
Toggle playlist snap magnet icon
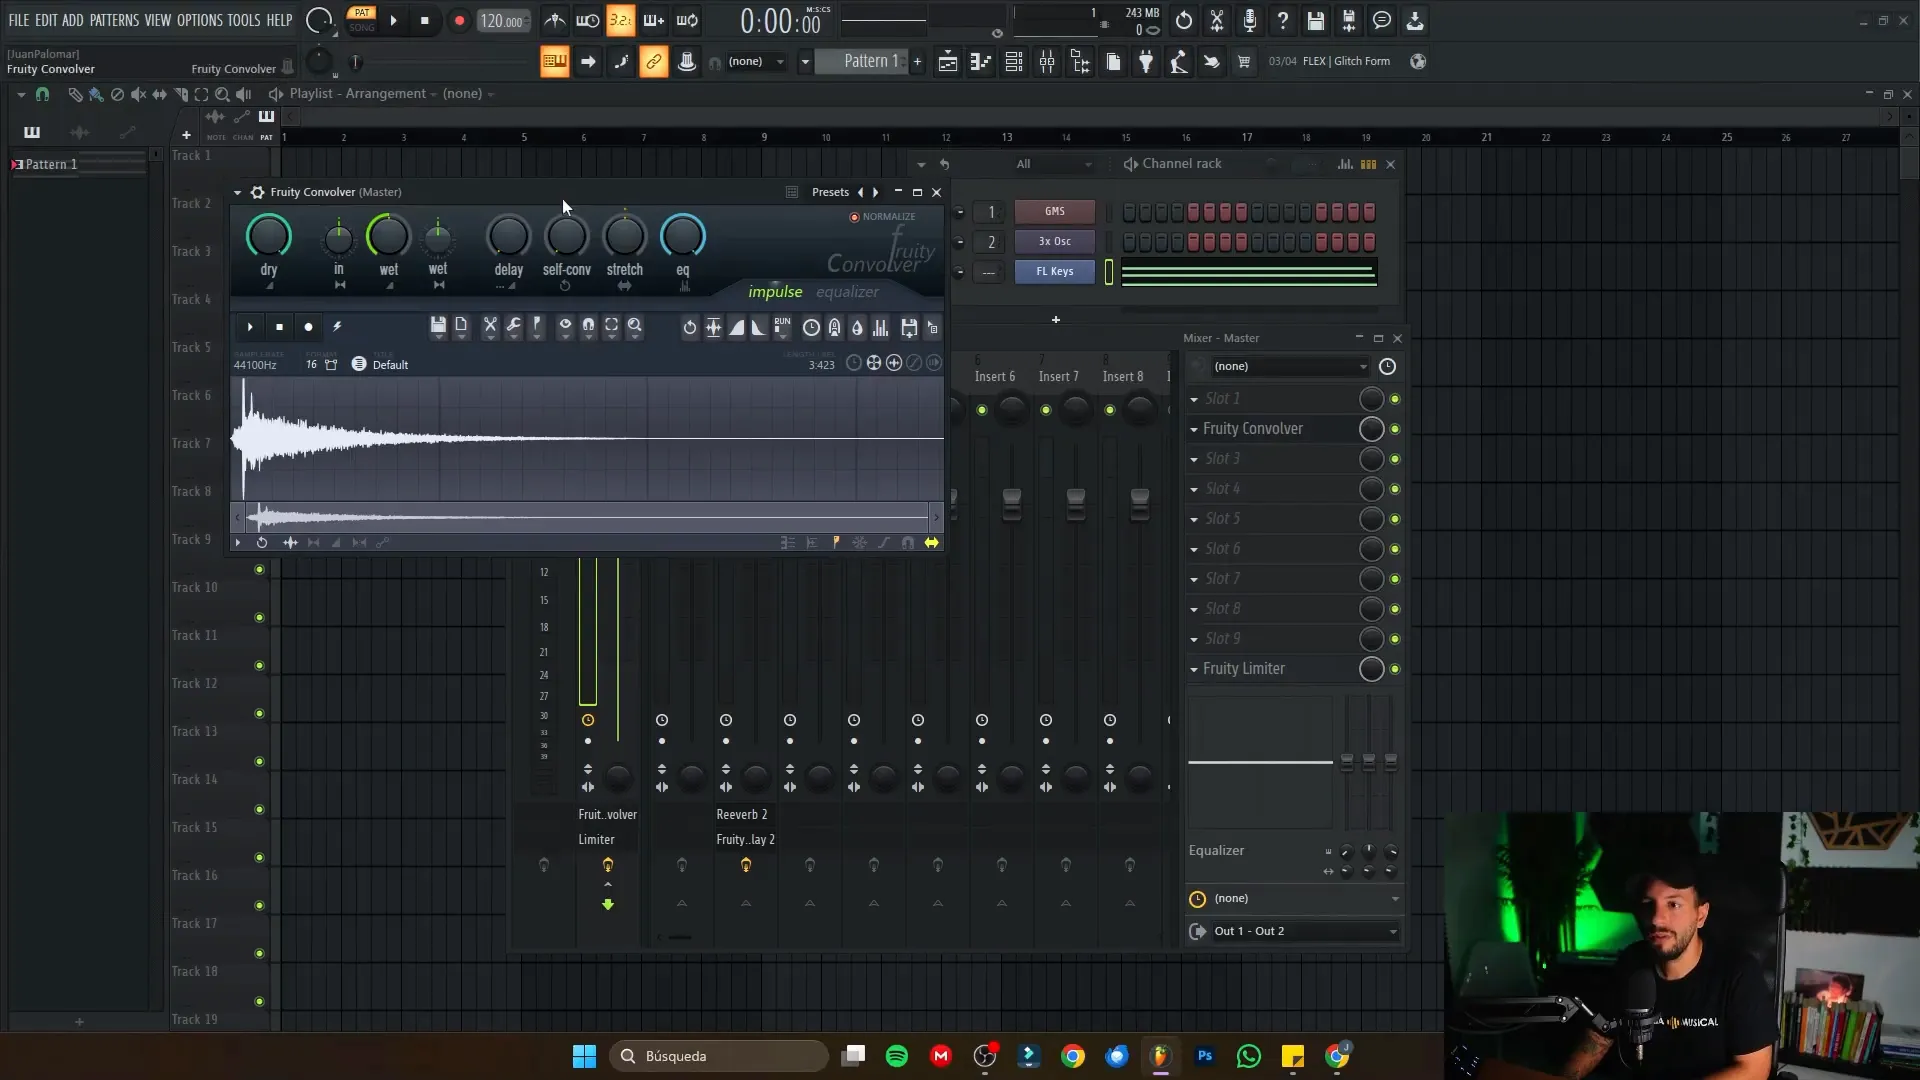[42, 94]
